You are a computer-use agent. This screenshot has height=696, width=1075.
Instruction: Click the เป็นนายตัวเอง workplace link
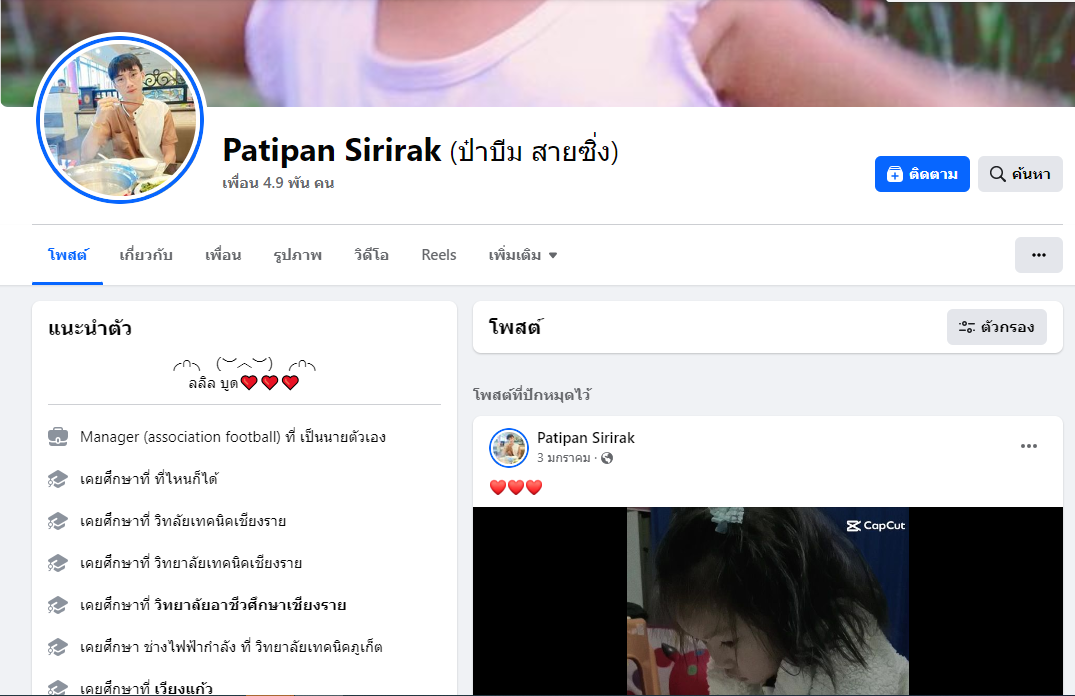click(x=343, y=437)
